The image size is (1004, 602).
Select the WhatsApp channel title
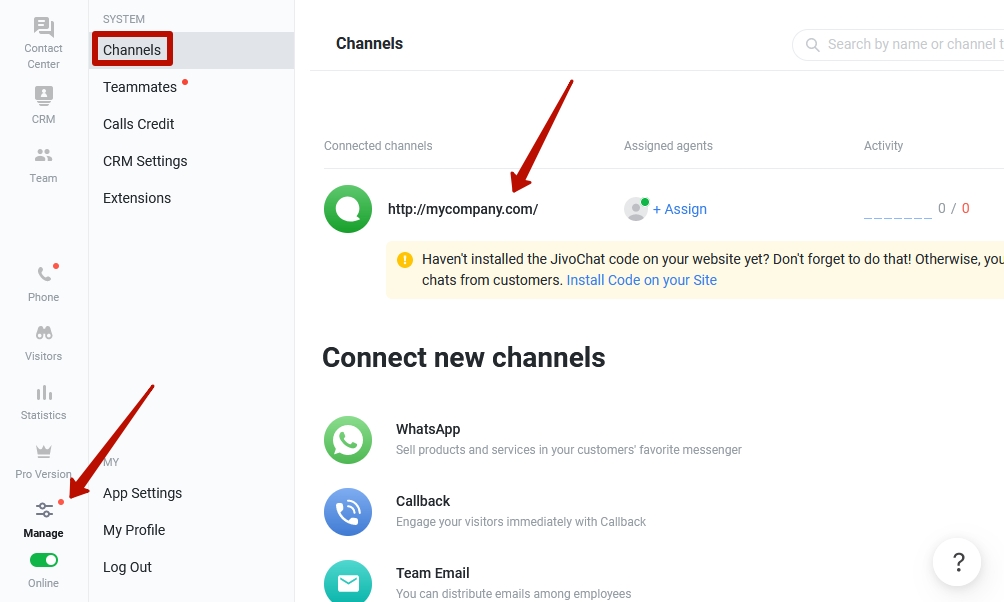click(428, 429)
